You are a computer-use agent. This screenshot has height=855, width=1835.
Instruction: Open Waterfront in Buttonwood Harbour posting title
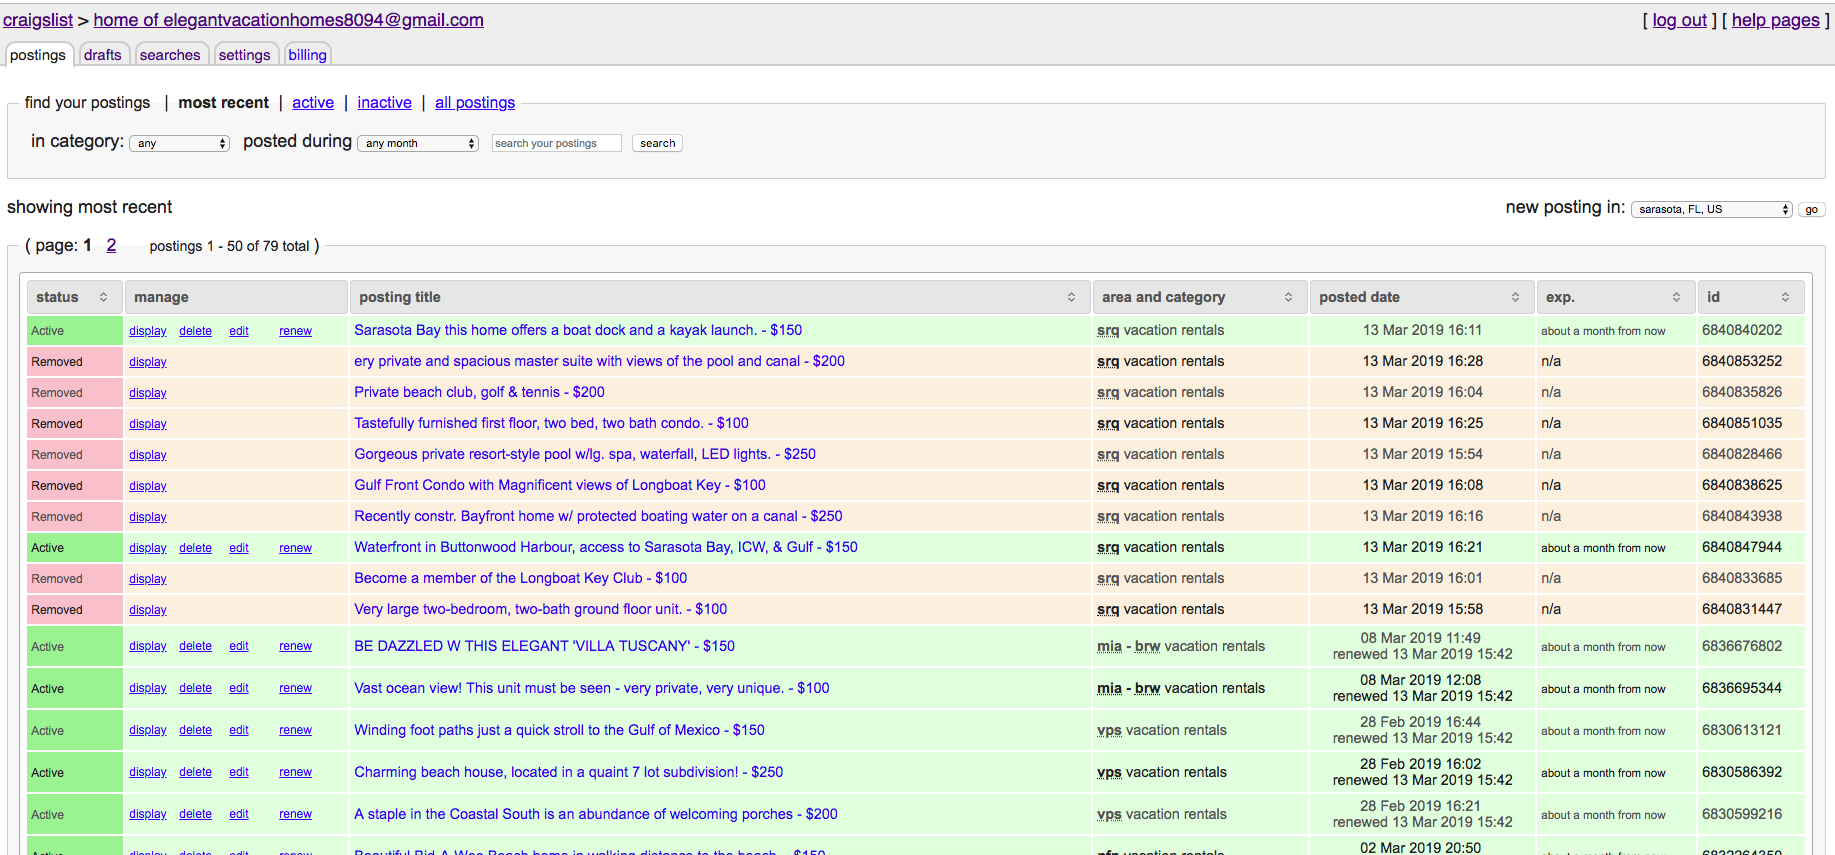[x=606, y=547]
